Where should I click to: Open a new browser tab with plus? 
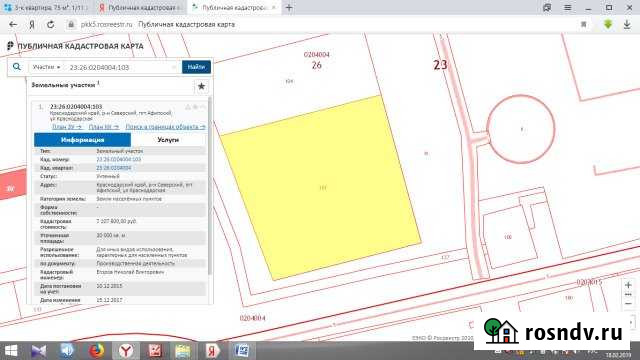289,7
